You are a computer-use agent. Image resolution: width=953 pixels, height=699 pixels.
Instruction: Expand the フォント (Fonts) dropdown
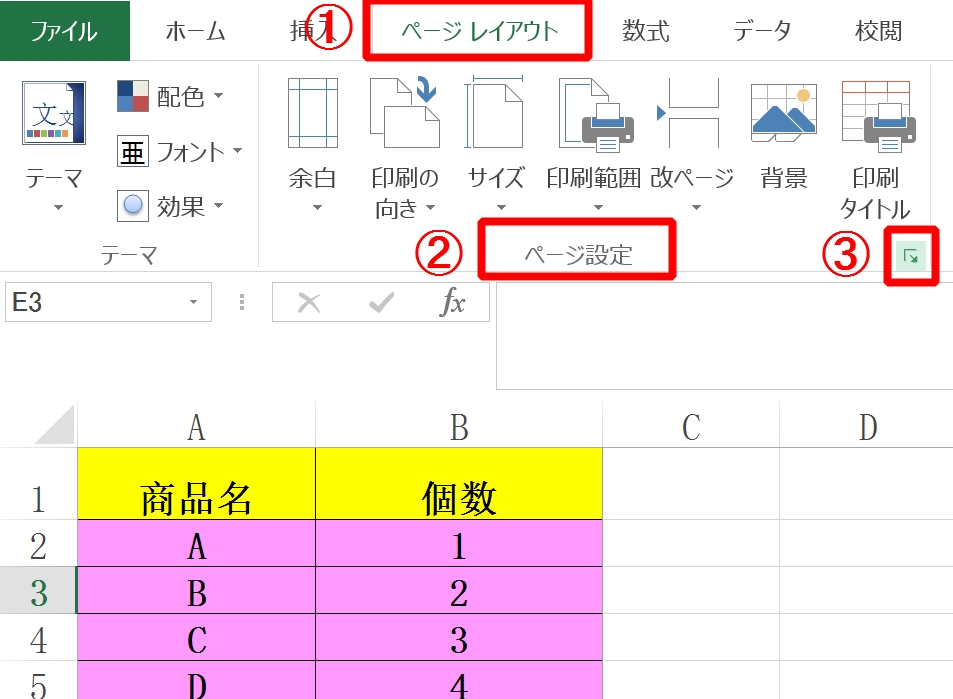coord(237,152)
